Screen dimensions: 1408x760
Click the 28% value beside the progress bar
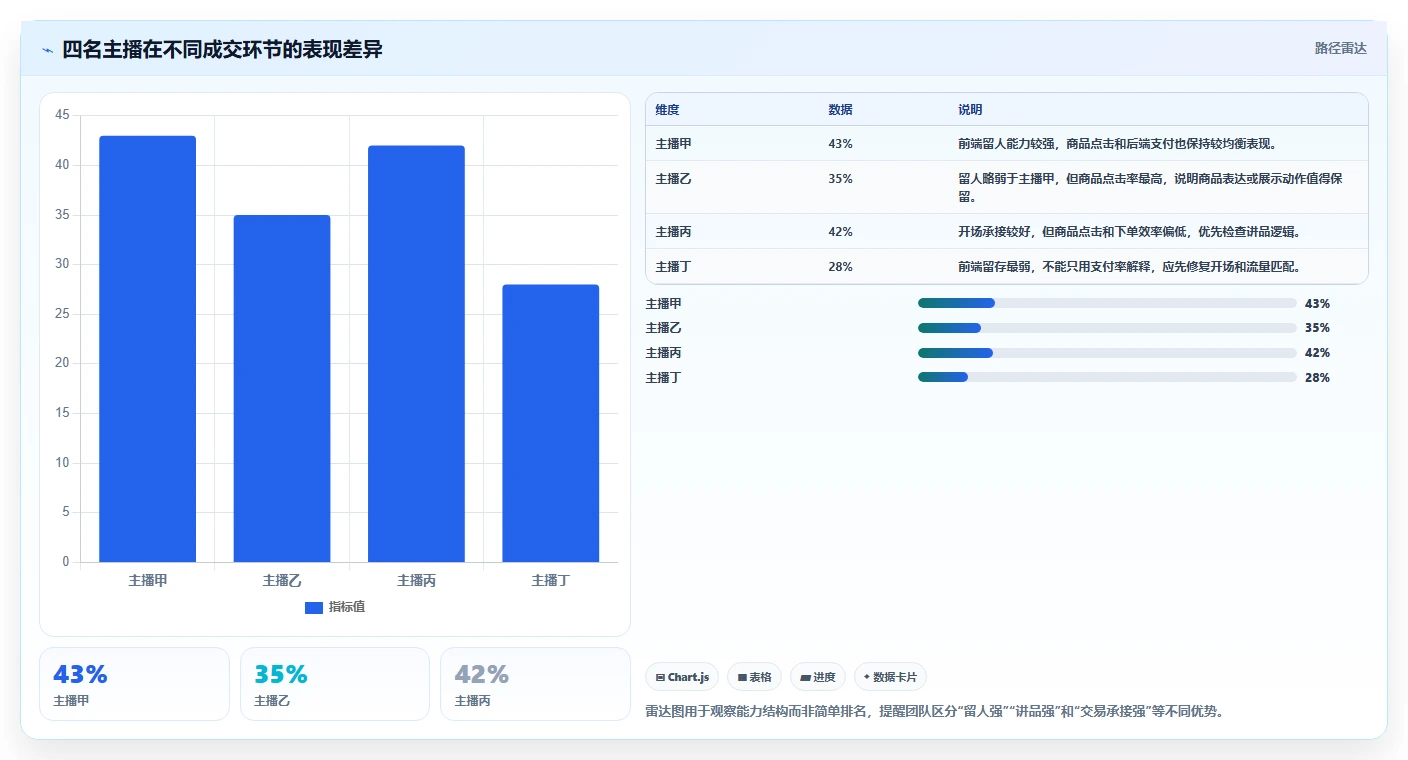pos(1317,378)
